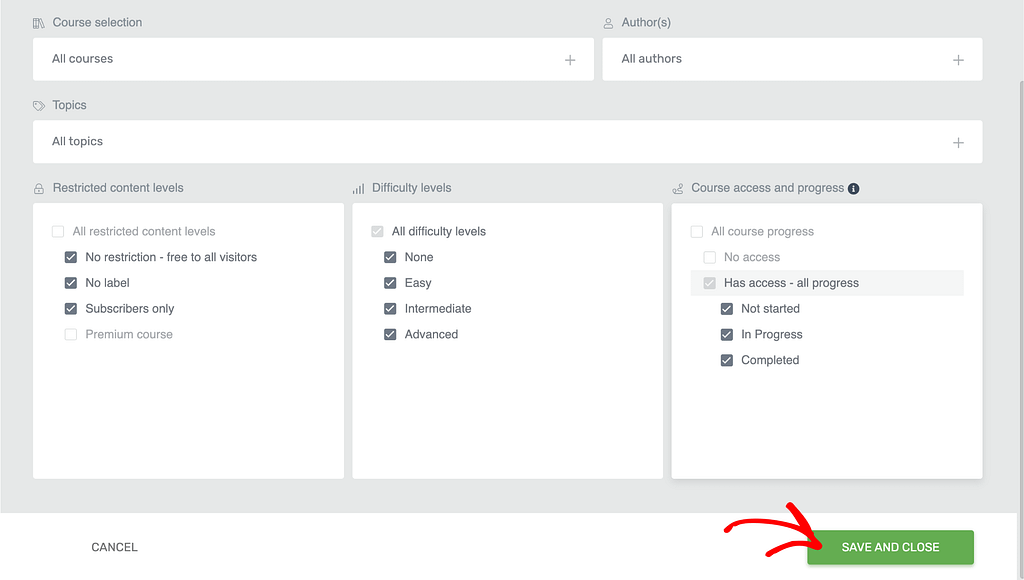Click the info icon beside Course access and progress
The image size is (1024, 580).
[853, 189]
